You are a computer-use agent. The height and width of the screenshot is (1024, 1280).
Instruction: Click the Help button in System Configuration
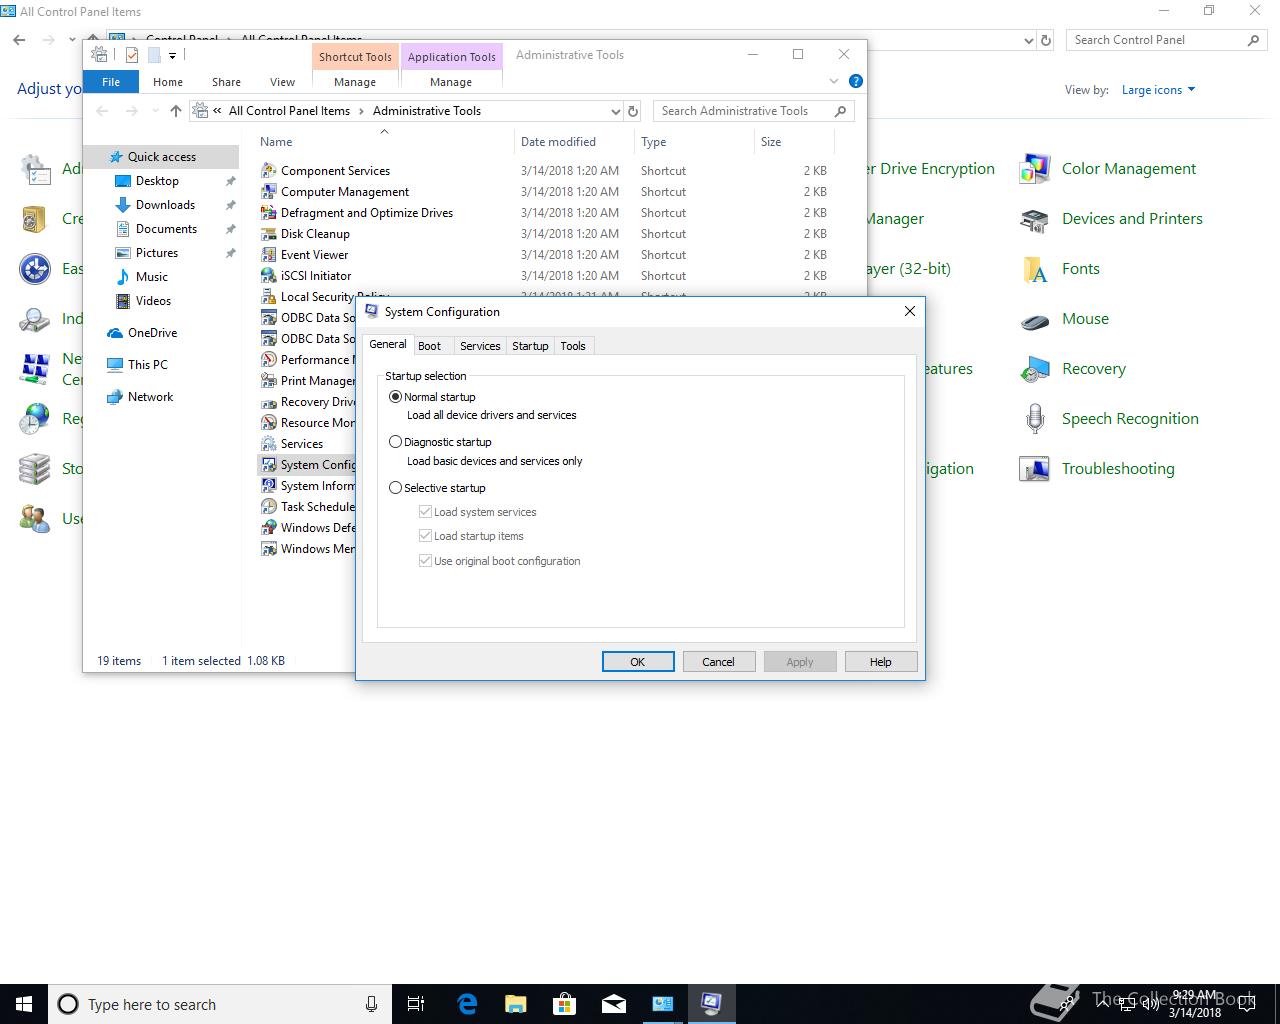[880, 662]
